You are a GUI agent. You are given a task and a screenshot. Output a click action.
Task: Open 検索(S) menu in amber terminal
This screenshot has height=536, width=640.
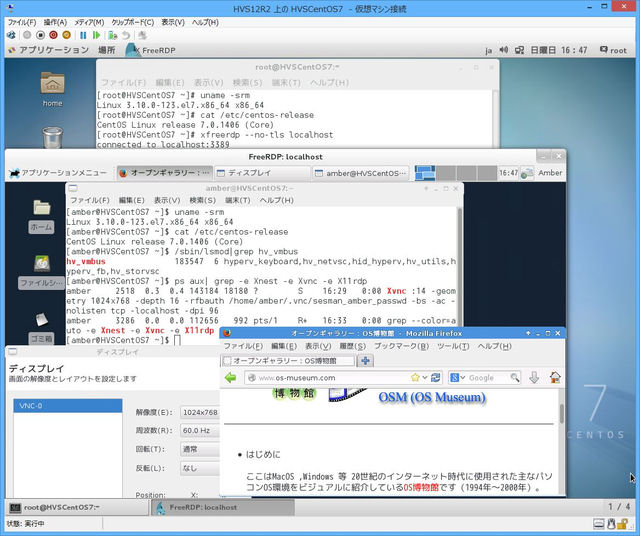pyautogui.click(x=202, y=200)
